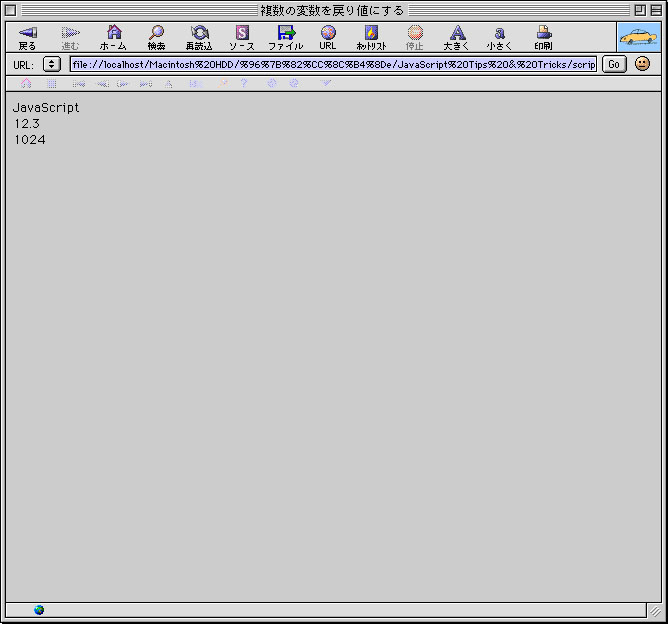Open 検索 (Search) magnifier icon

(156, 32)
